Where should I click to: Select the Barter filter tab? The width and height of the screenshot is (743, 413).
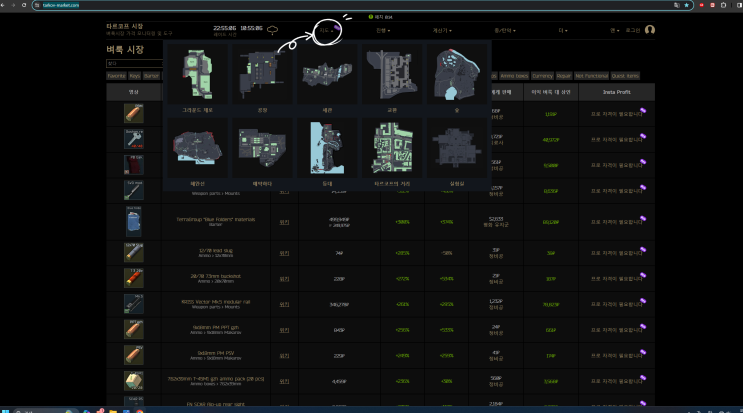pos(151,76)
